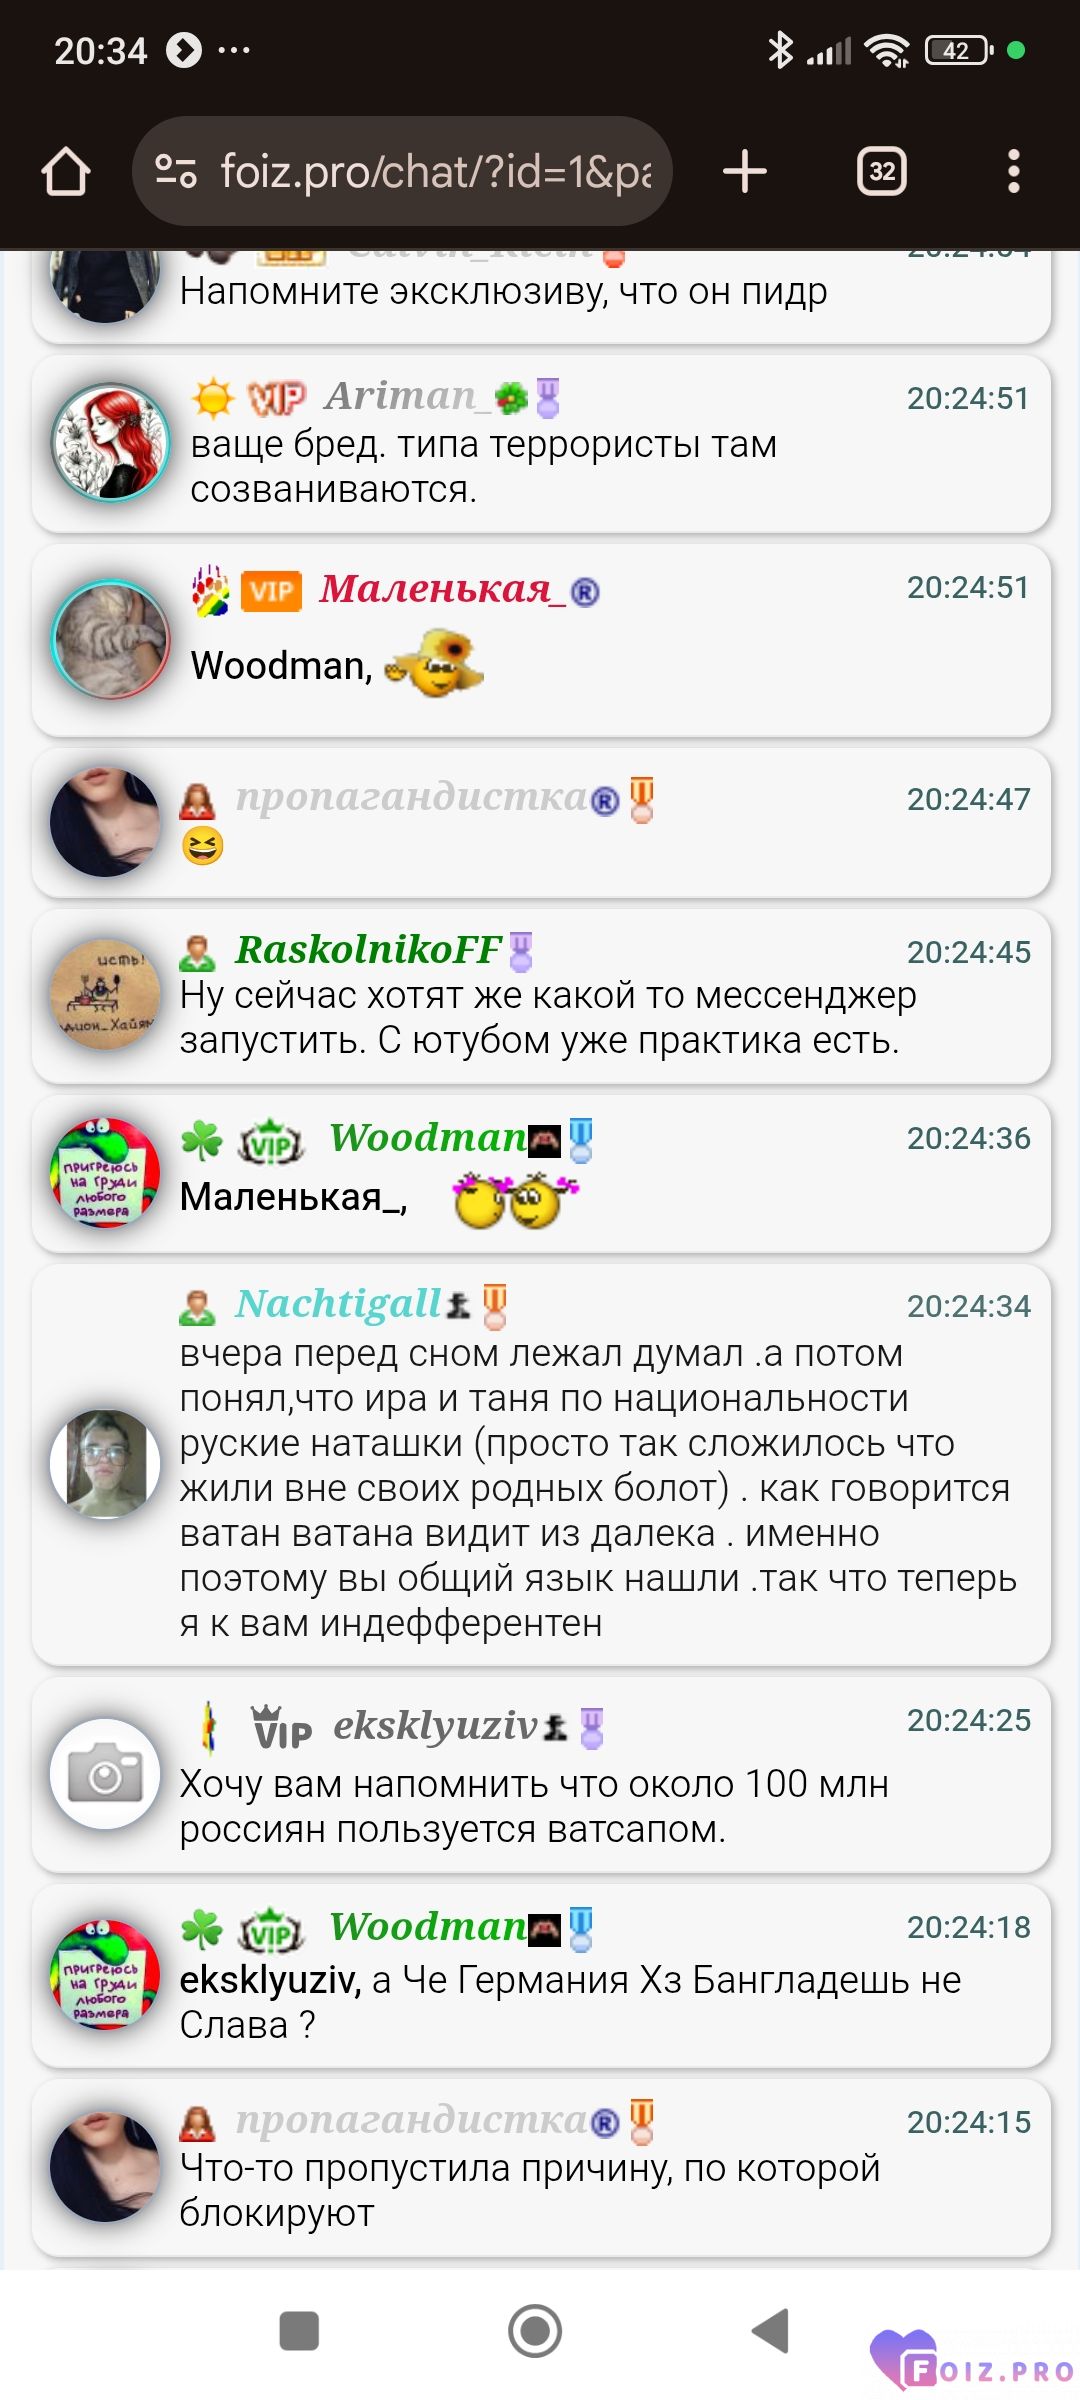Open a new tab with the plus icon
Viewport: 1080px width, 2400px height.
[x=744, y=171]
